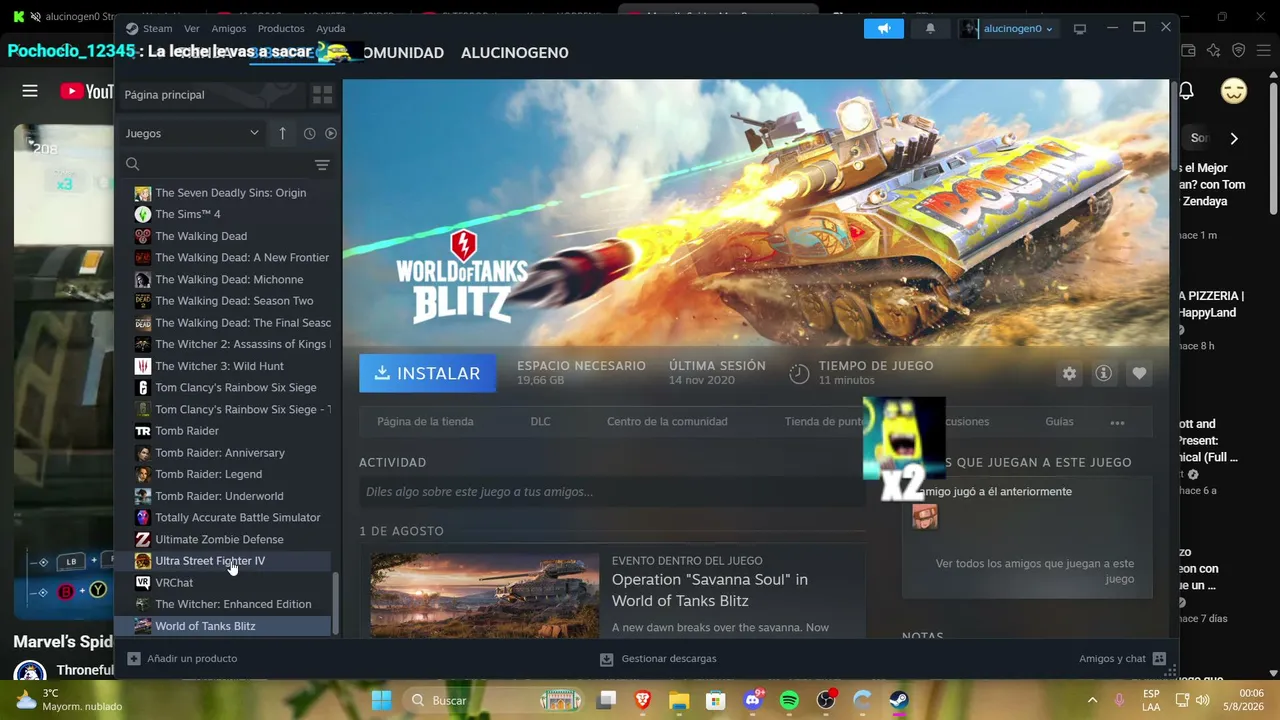
Task: Click the Steam taskbar icon
Action: (899, 700)
